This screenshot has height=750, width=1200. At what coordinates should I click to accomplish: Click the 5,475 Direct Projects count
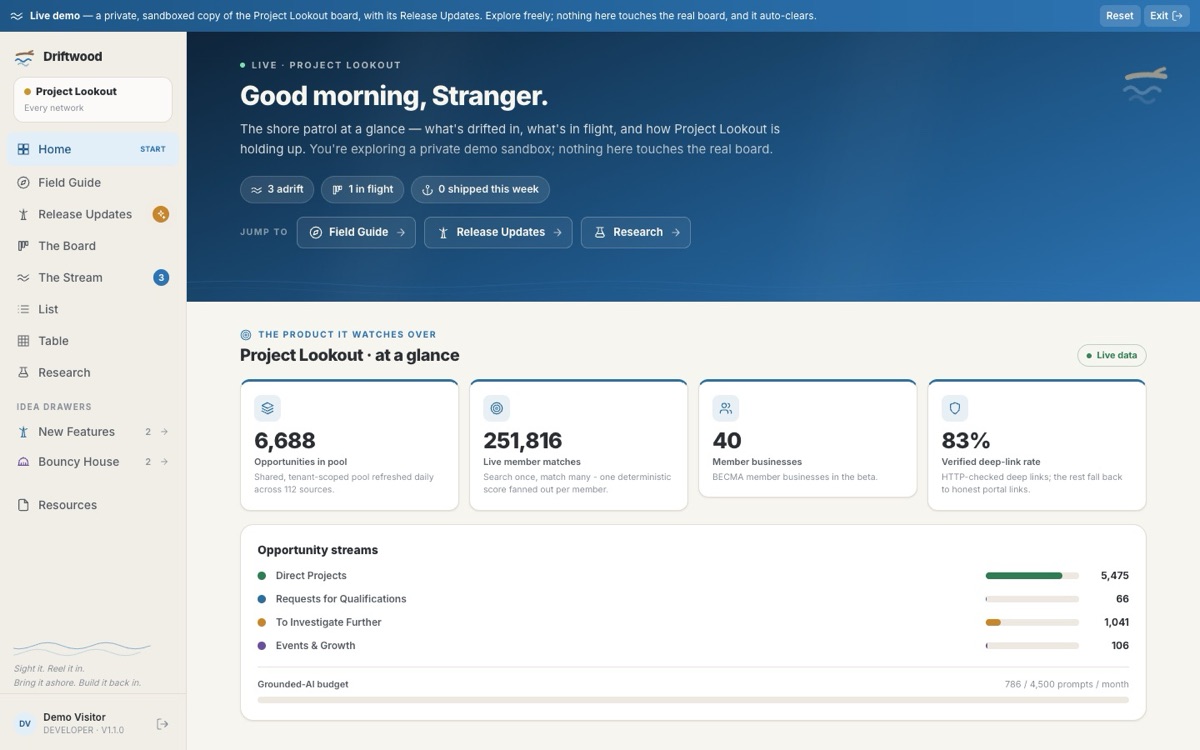point(1114,576)
